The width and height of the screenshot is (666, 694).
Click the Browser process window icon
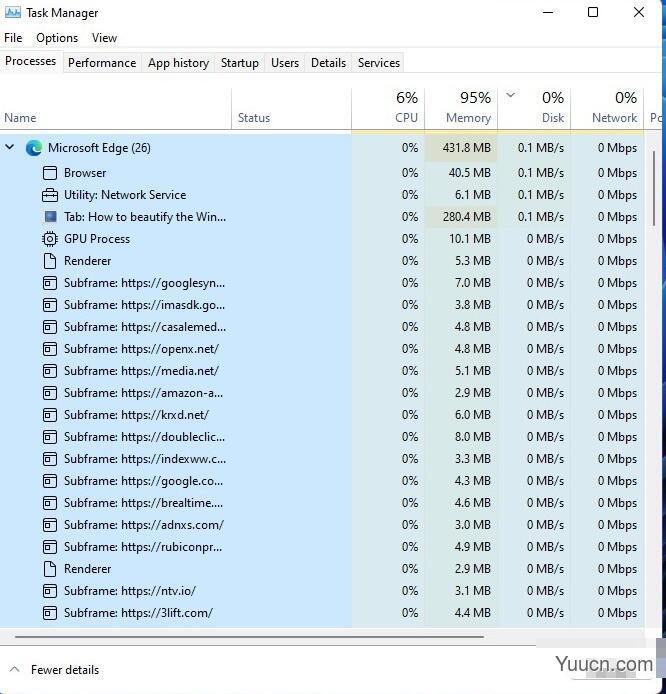click(x=50, y=173)
